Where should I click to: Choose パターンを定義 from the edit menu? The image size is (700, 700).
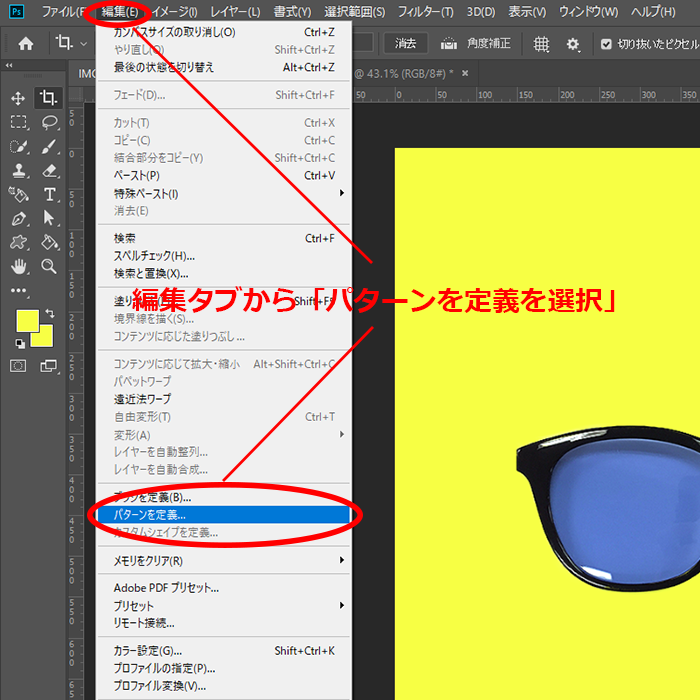coord(150,515)
